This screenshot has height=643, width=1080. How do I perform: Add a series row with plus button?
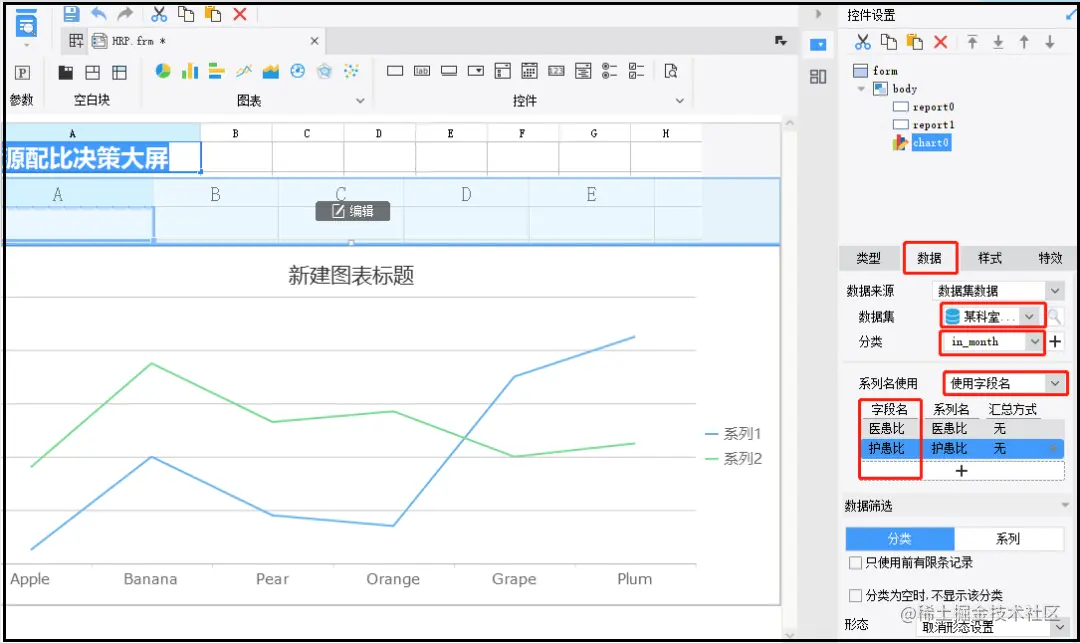[962, 471]
